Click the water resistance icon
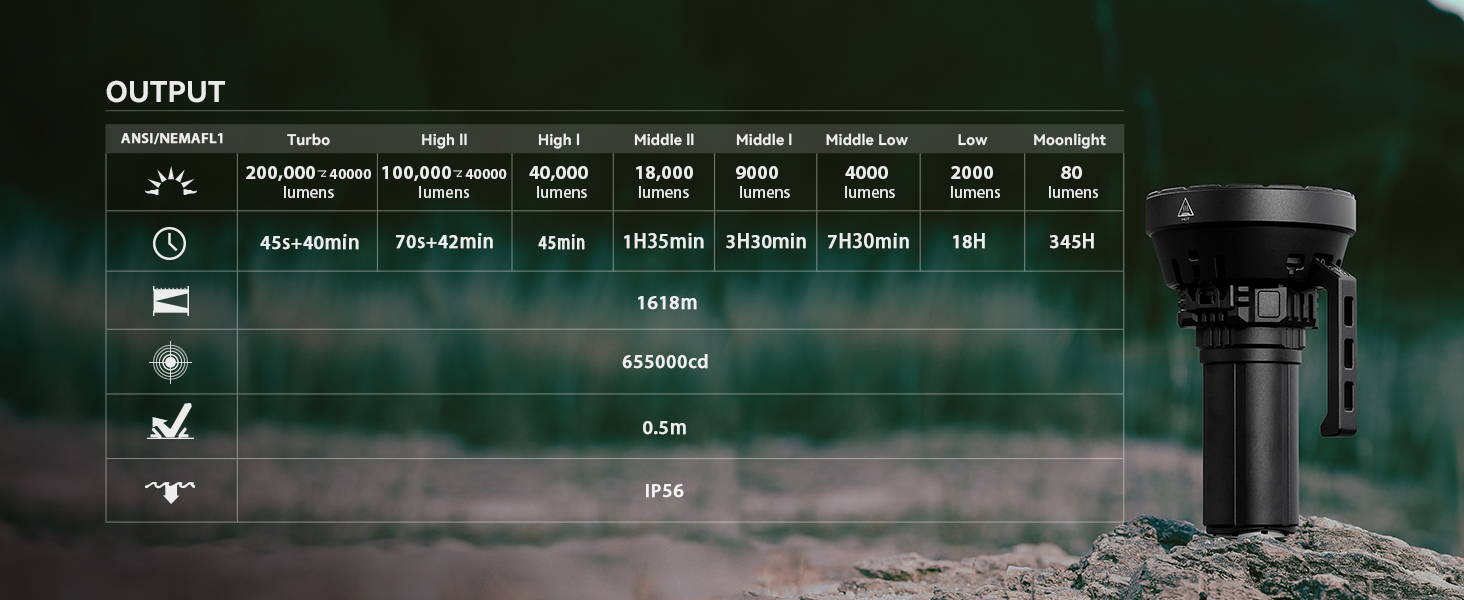 tap(170, 490)
